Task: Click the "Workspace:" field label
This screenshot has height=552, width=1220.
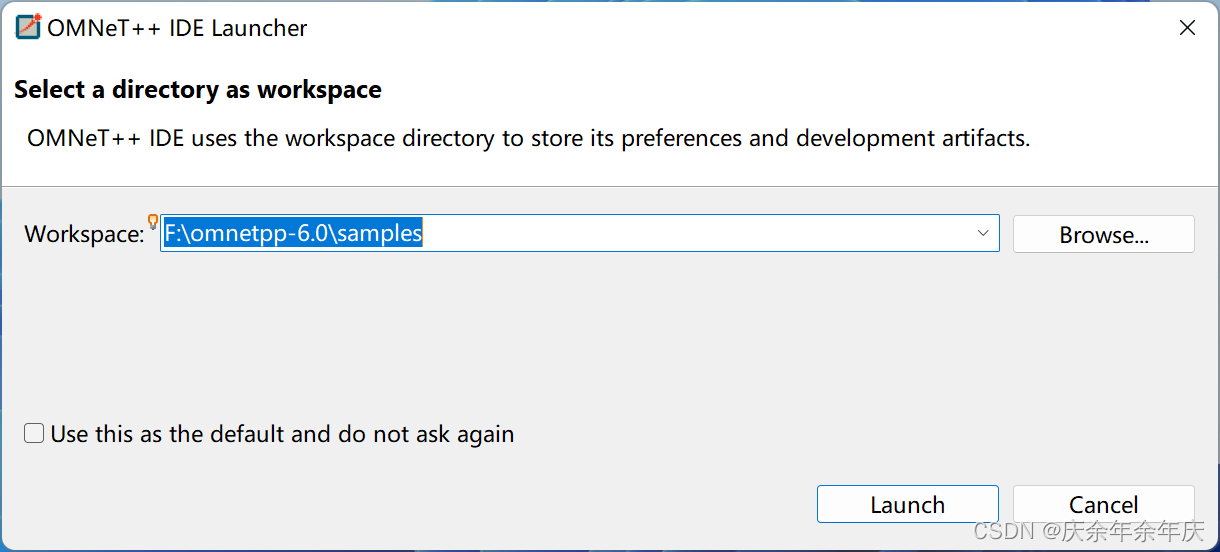Action: click(84, 234)
